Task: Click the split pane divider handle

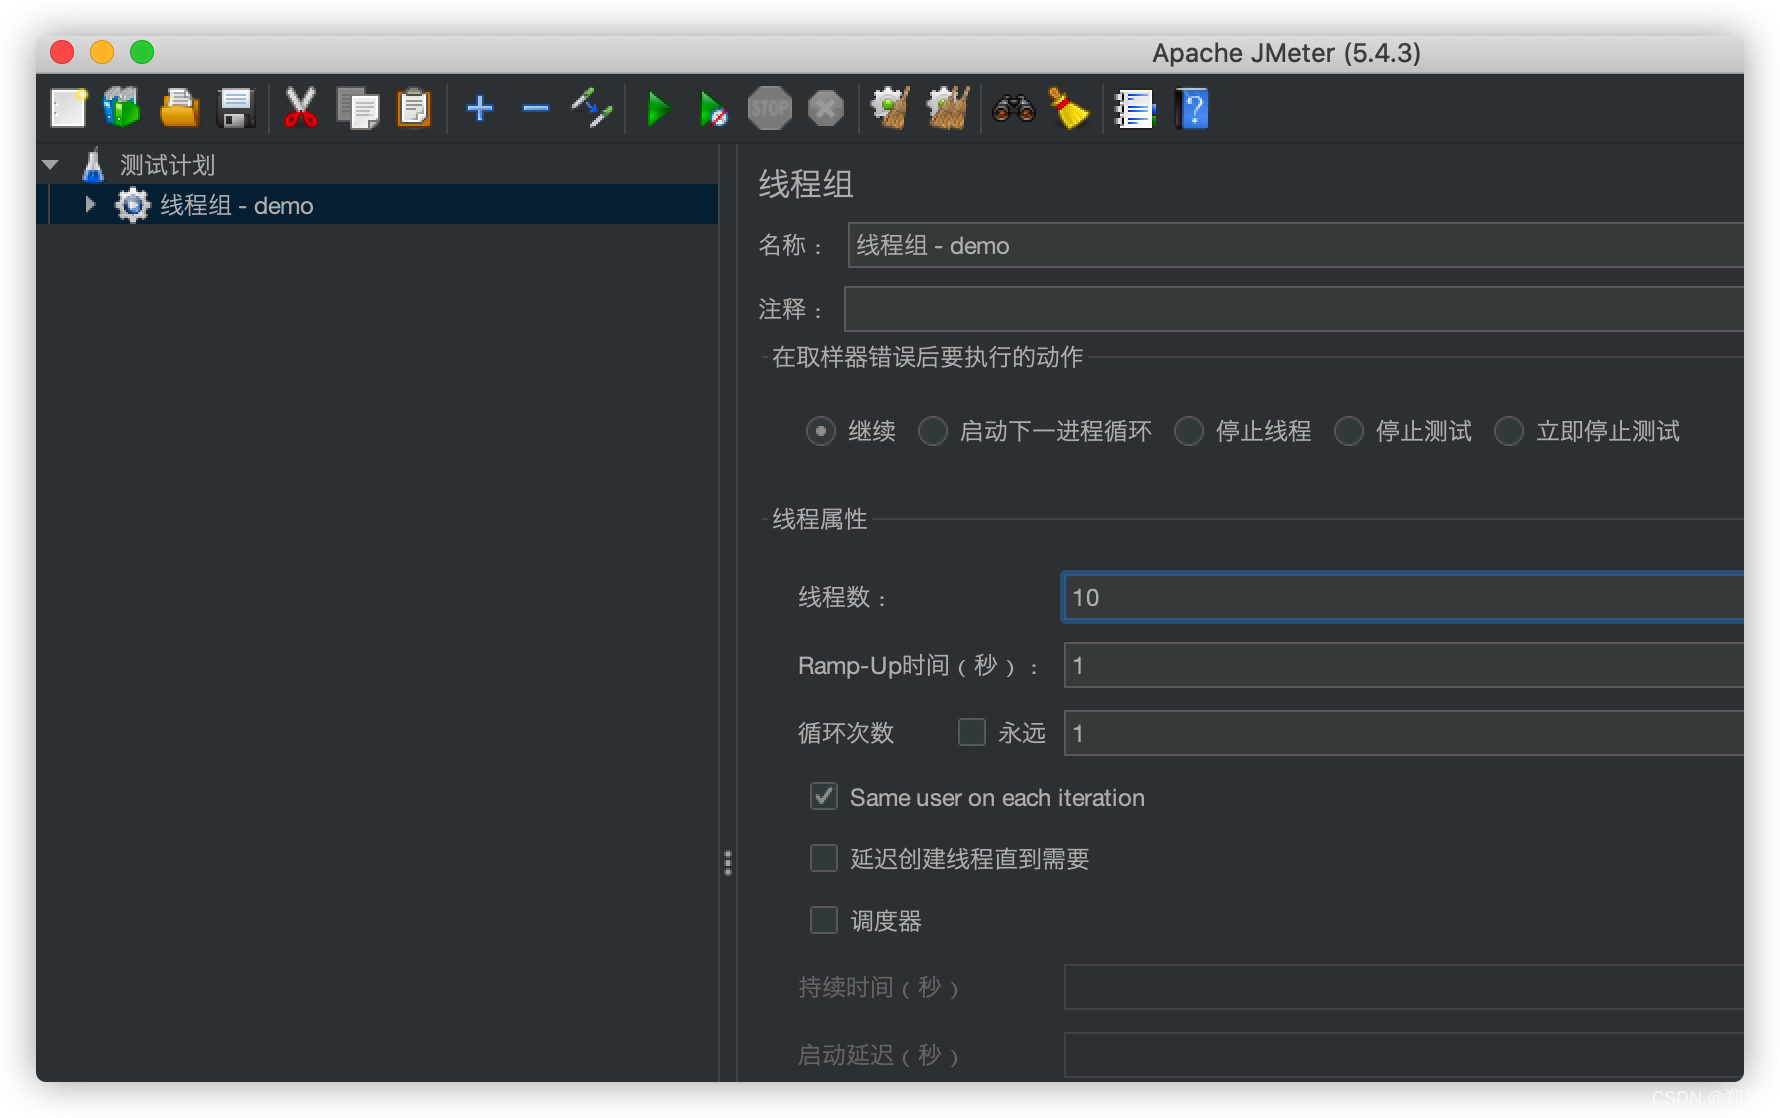Action: tap(728, 862)
